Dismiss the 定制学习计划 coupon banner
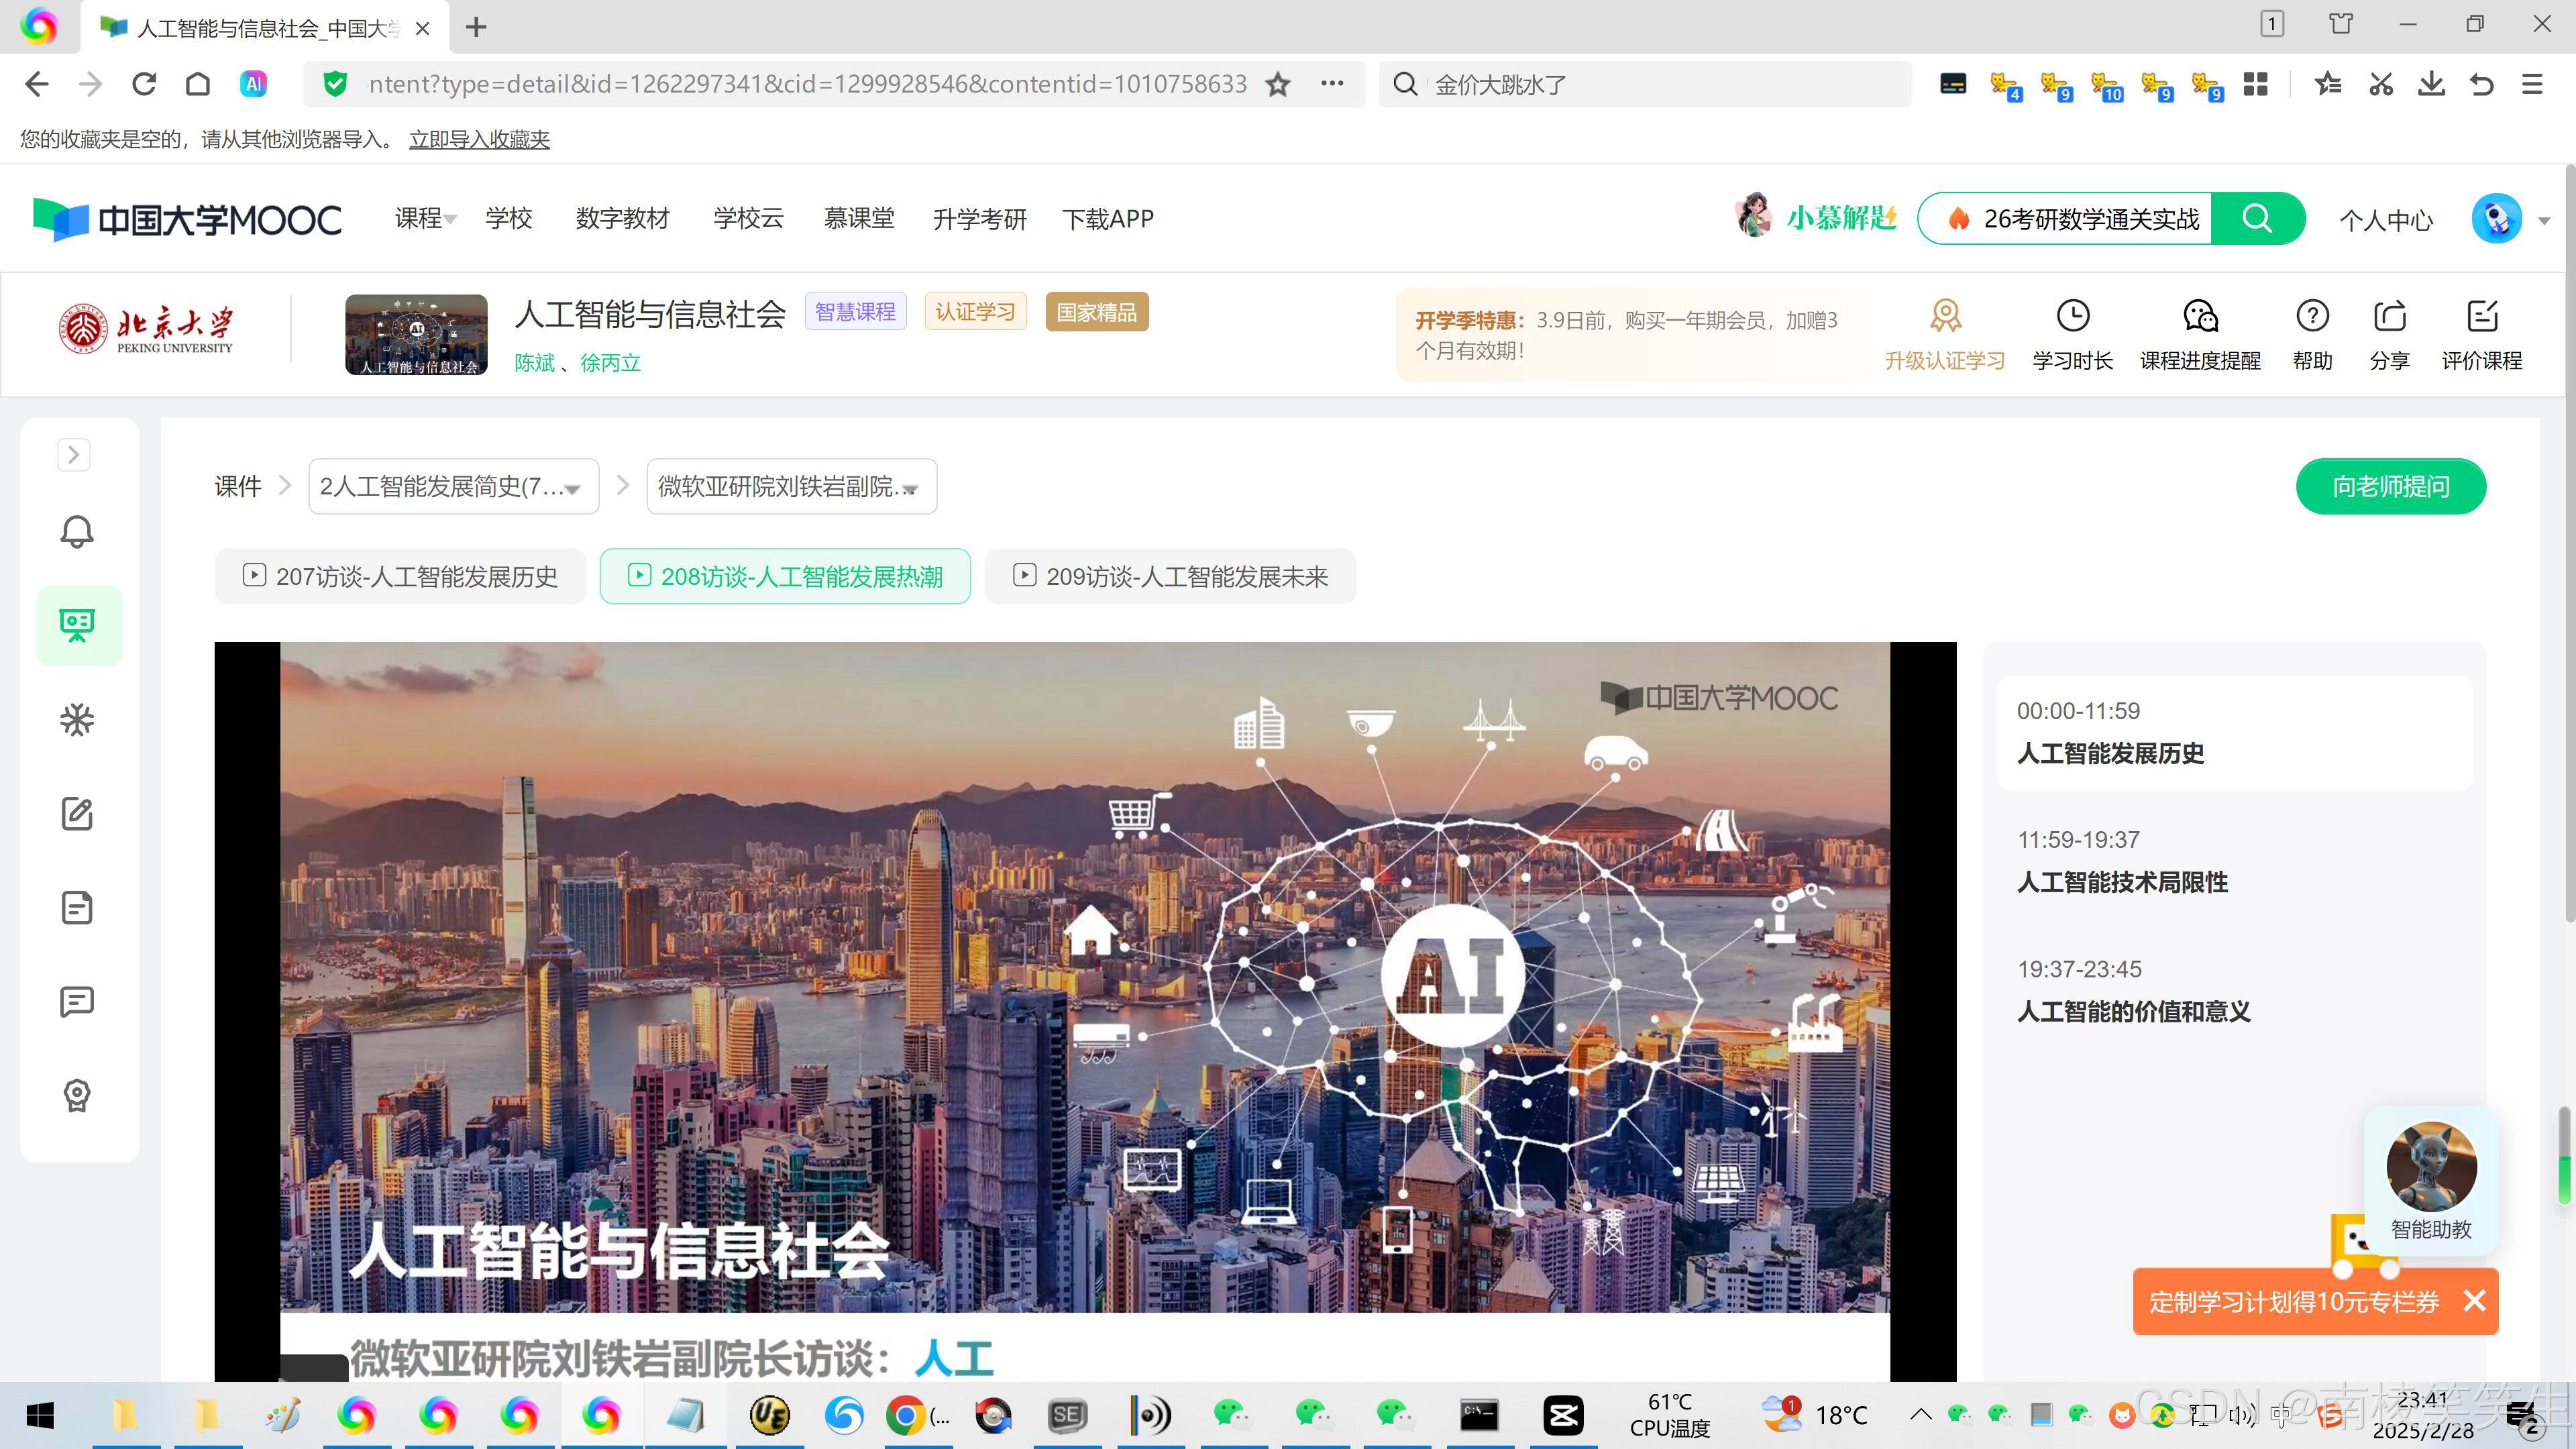This screenshot has width=2576, height=1449. (2477, 1301)
